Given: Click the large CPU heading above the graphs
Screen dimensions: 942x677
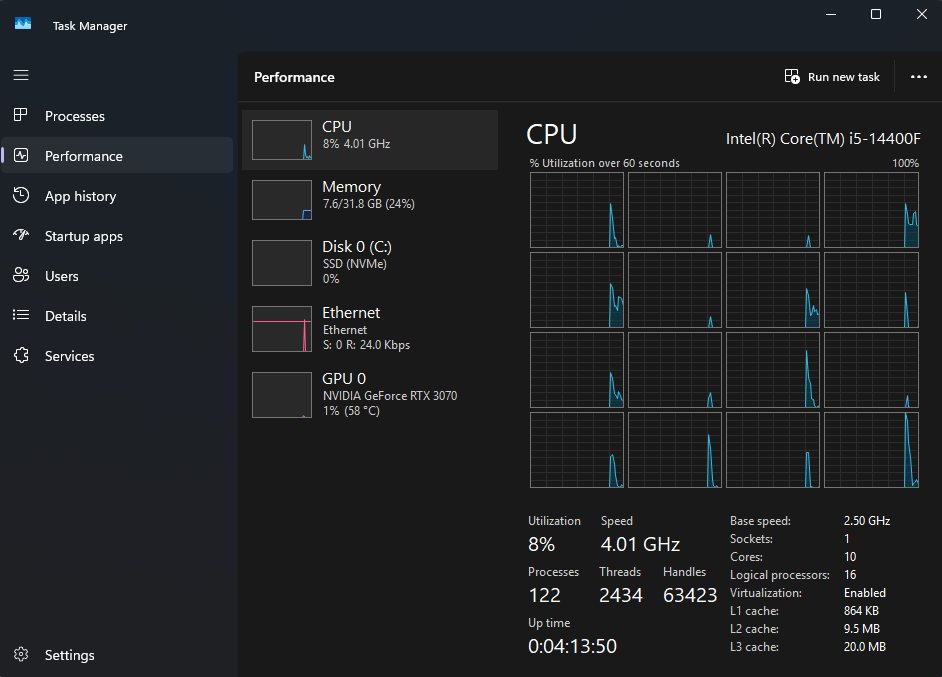Looking at the screenshot, I should pyautogui.click(x=552, y=135).
